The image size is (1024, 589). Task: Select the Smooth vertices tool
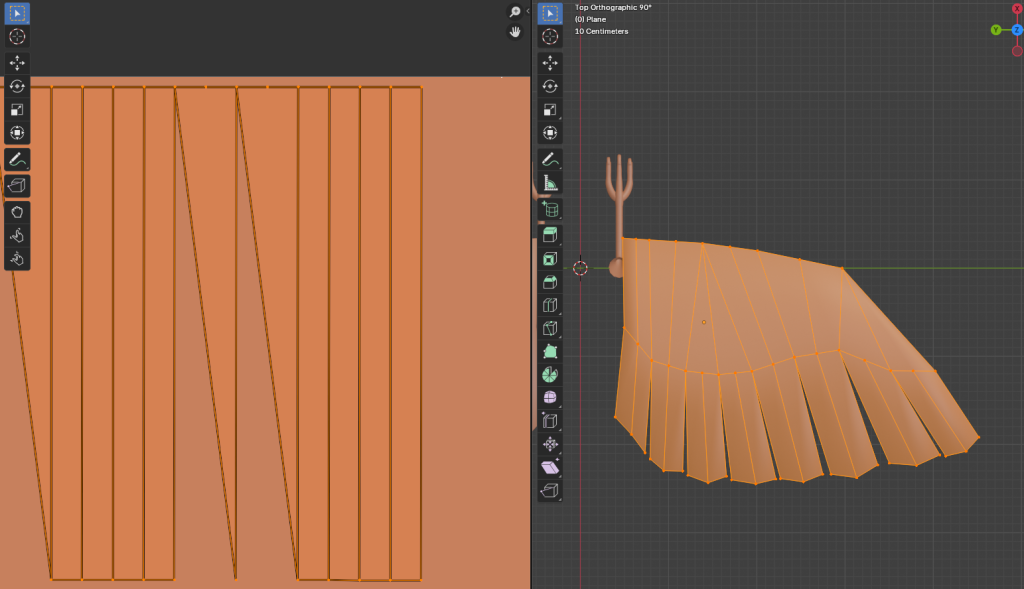point(549,398)
